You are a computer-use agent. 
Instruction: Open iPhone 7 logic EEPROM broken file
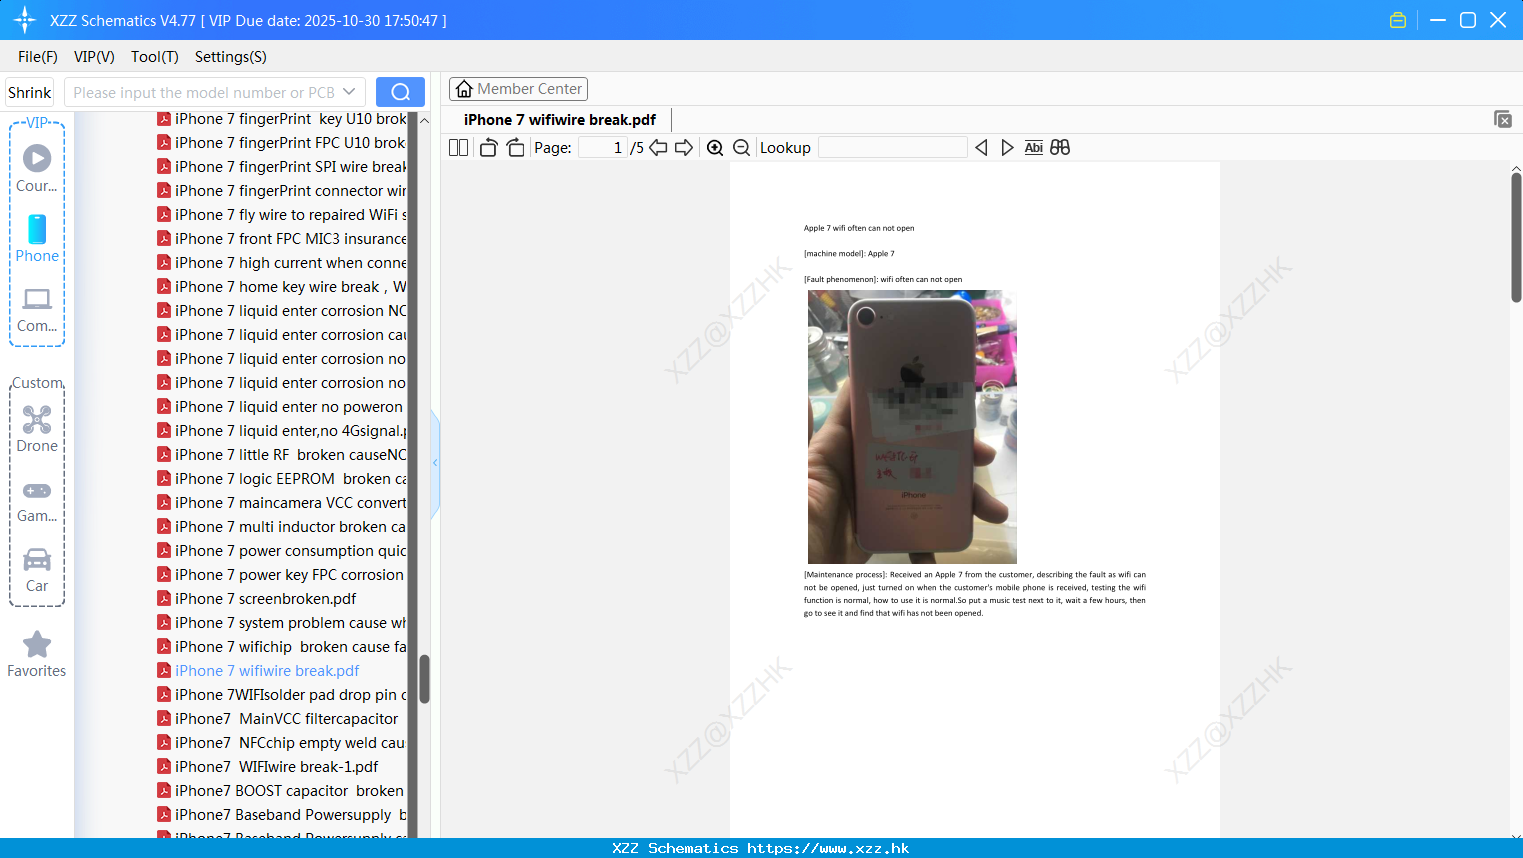point(282,479)
